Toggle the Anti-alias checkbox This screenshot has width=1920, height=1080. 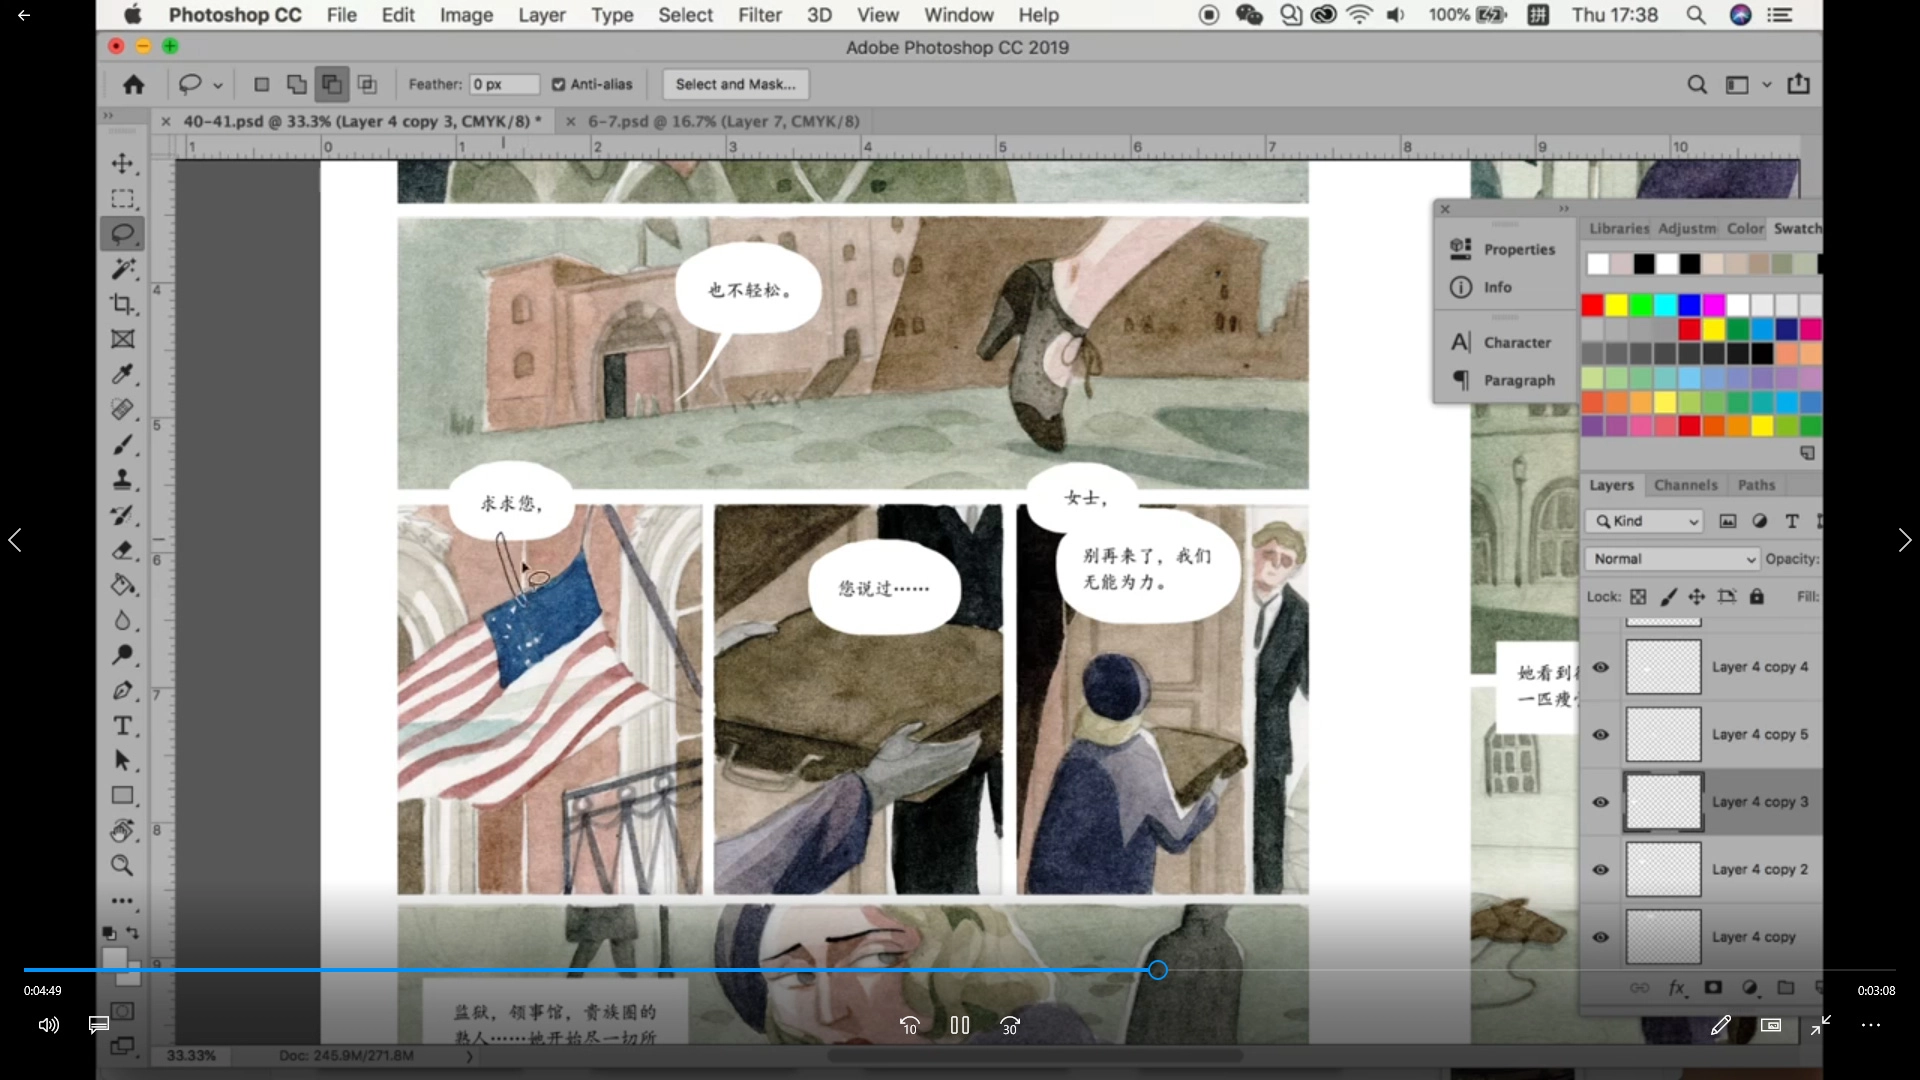coord(559,84)
